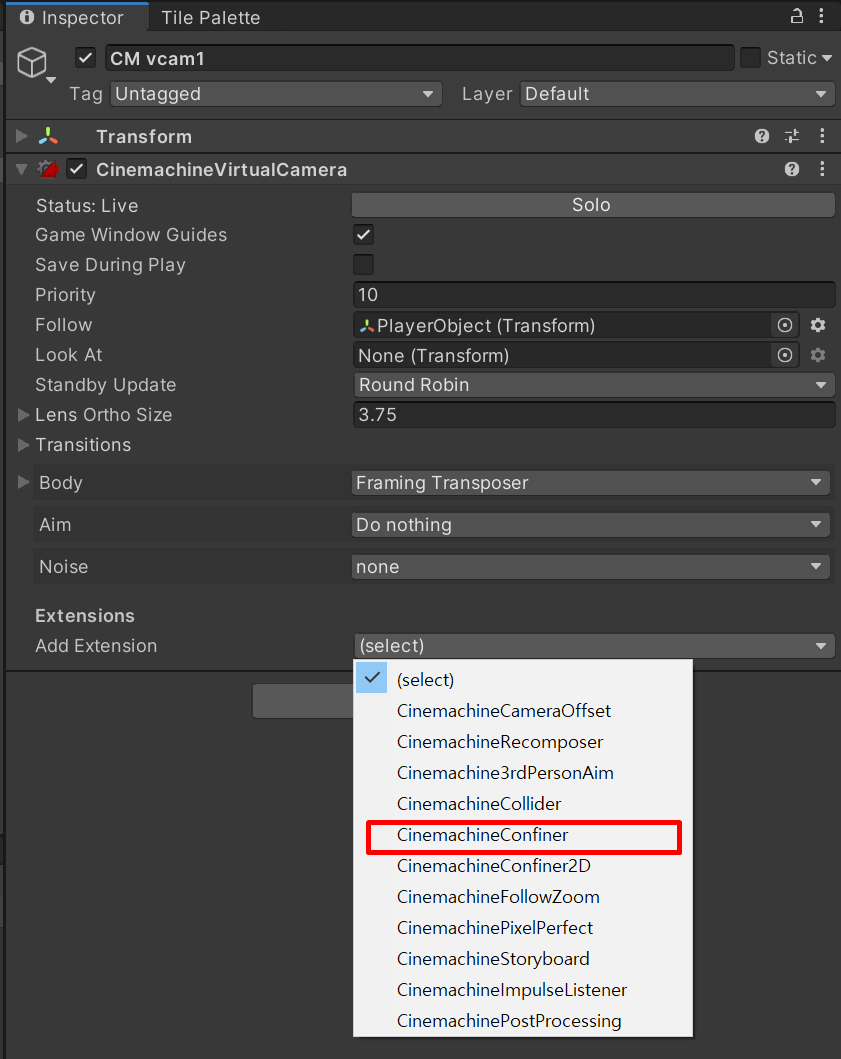Open the Transform preset selector icon
Viewport: 841px width, 1059px height.
coord(792,136)
